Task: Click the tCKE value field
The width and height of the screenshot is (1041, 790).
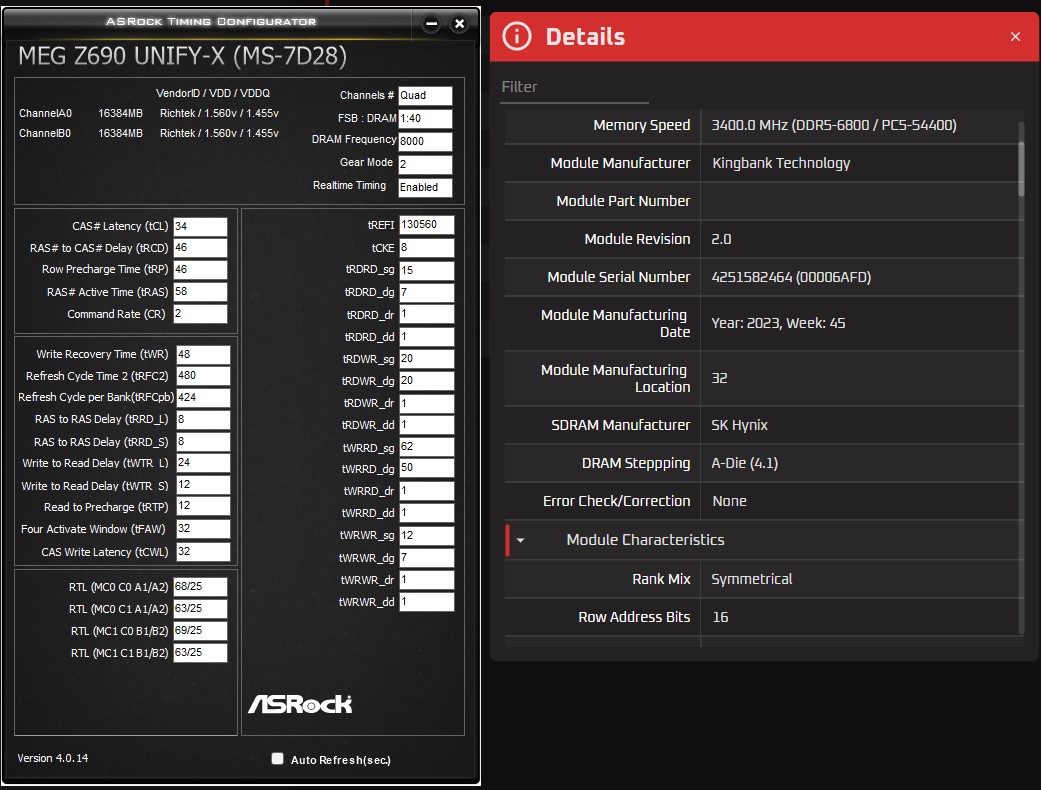Action: (427, 248)
